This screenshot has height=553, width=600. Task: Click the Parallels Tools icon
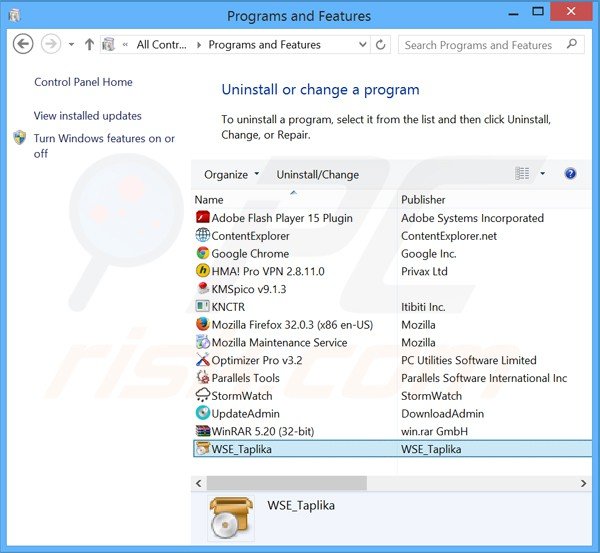click(203, 377)
